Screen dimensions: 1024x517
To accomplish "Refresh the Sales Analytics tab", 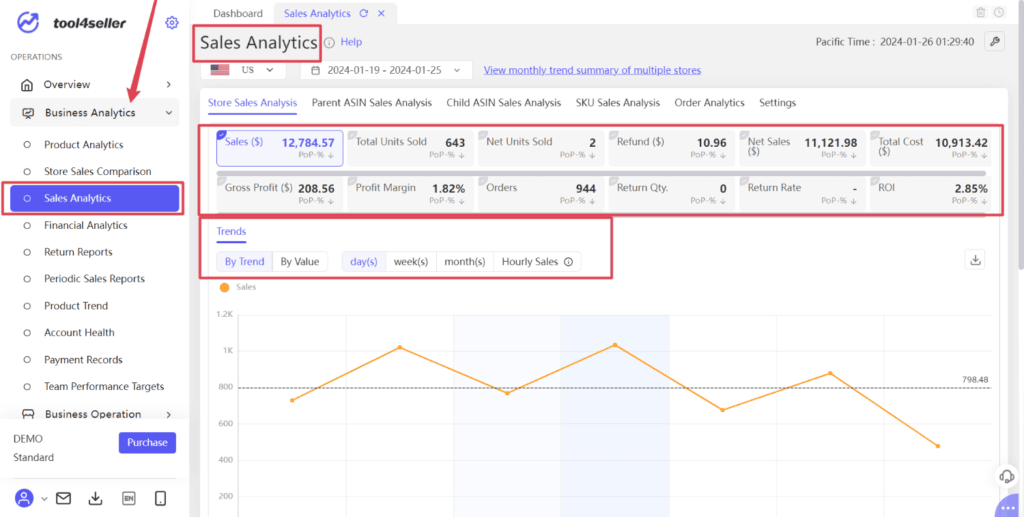I will (x=364, y=13).
